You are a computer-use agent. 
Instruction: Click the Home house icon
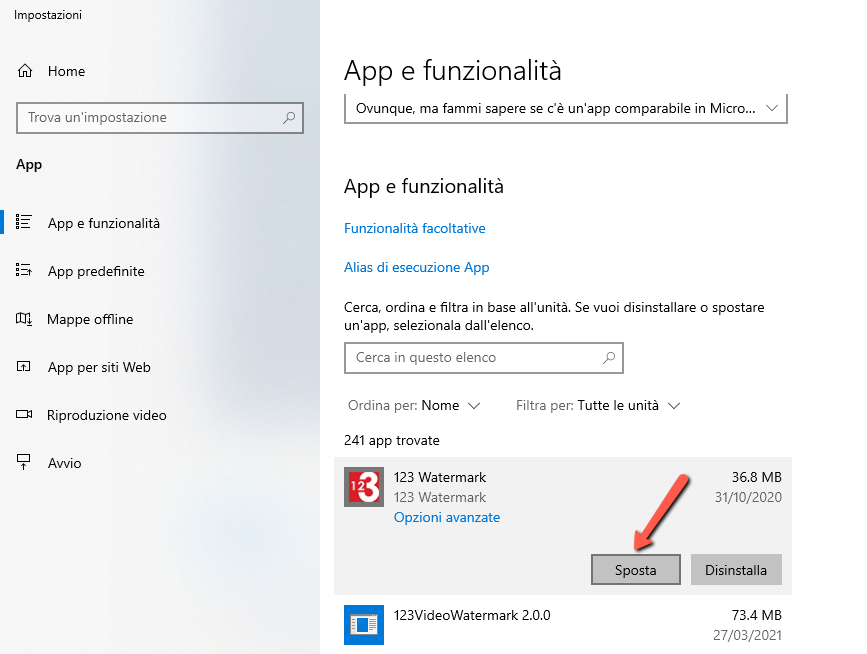25,71
